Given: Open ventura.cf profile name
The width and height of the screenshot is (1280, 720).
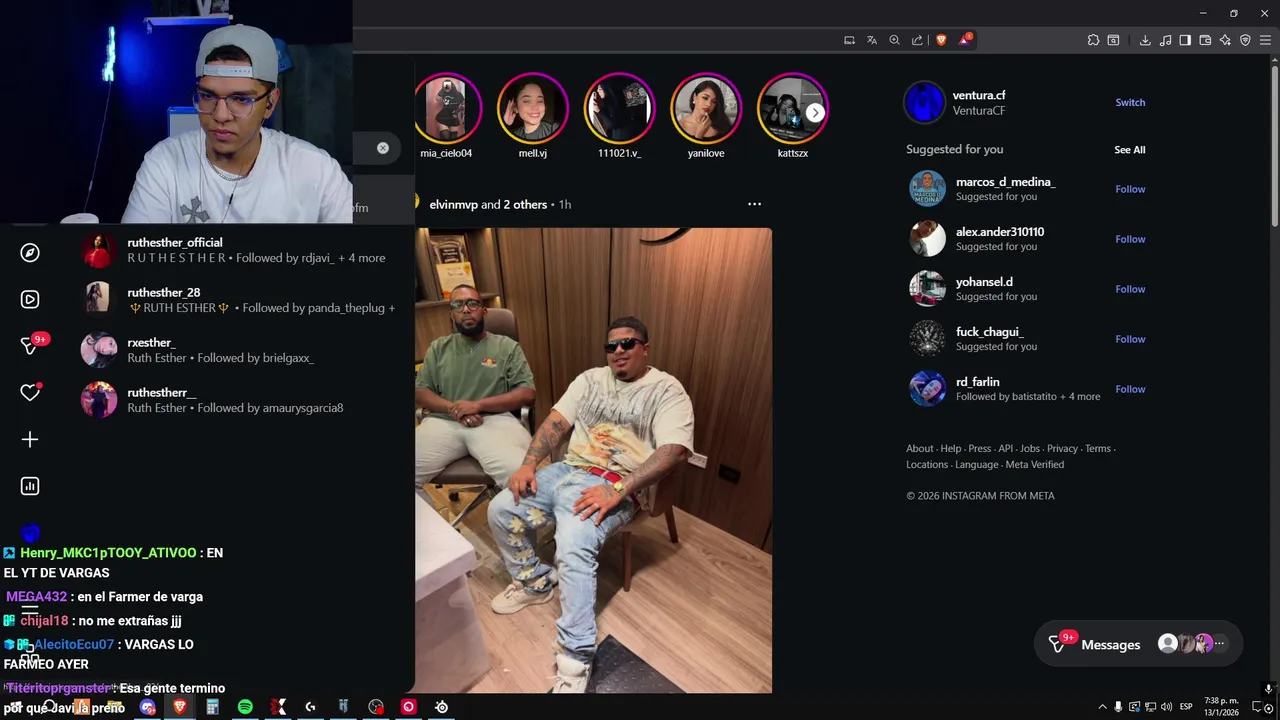Looking at the screenshot, I should coord(979,95).
